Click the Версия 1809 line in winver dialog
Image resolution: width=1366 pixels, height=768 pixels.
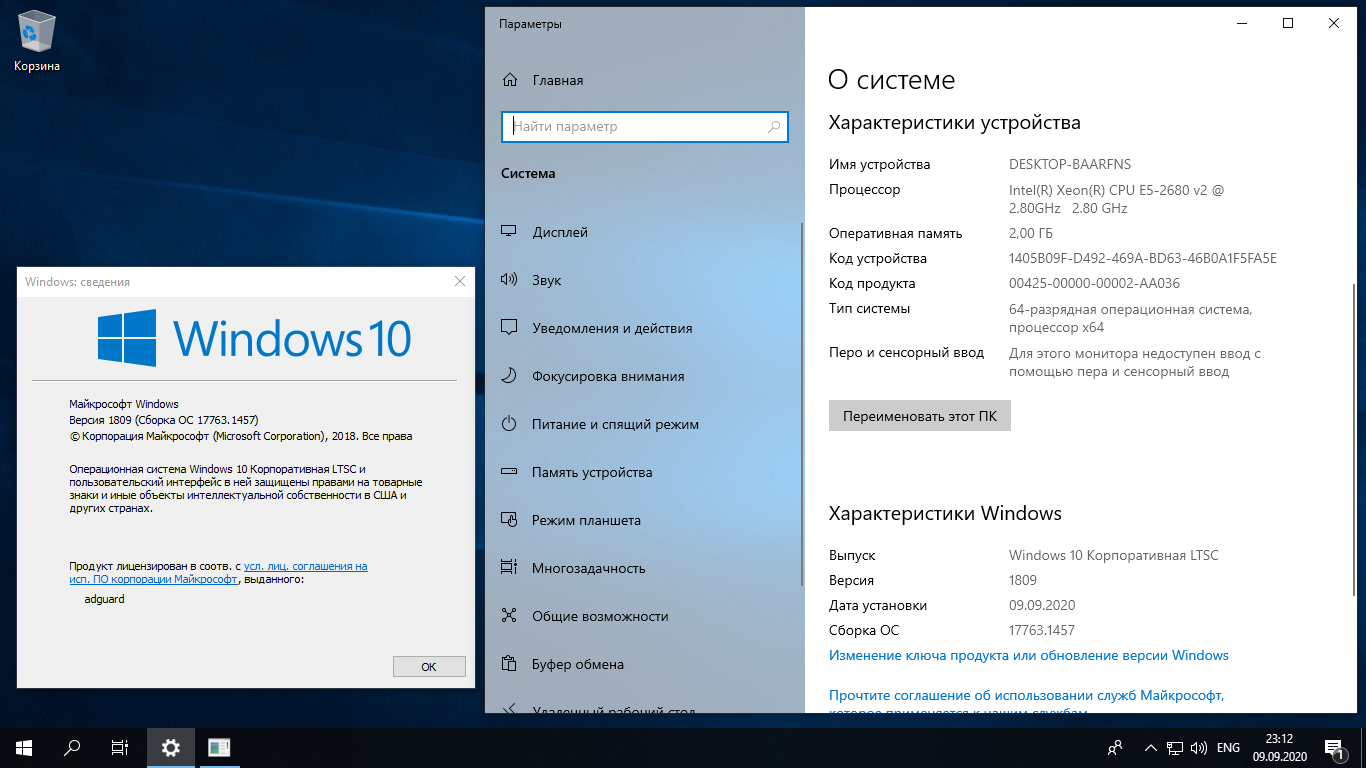(x=164, y=420)
